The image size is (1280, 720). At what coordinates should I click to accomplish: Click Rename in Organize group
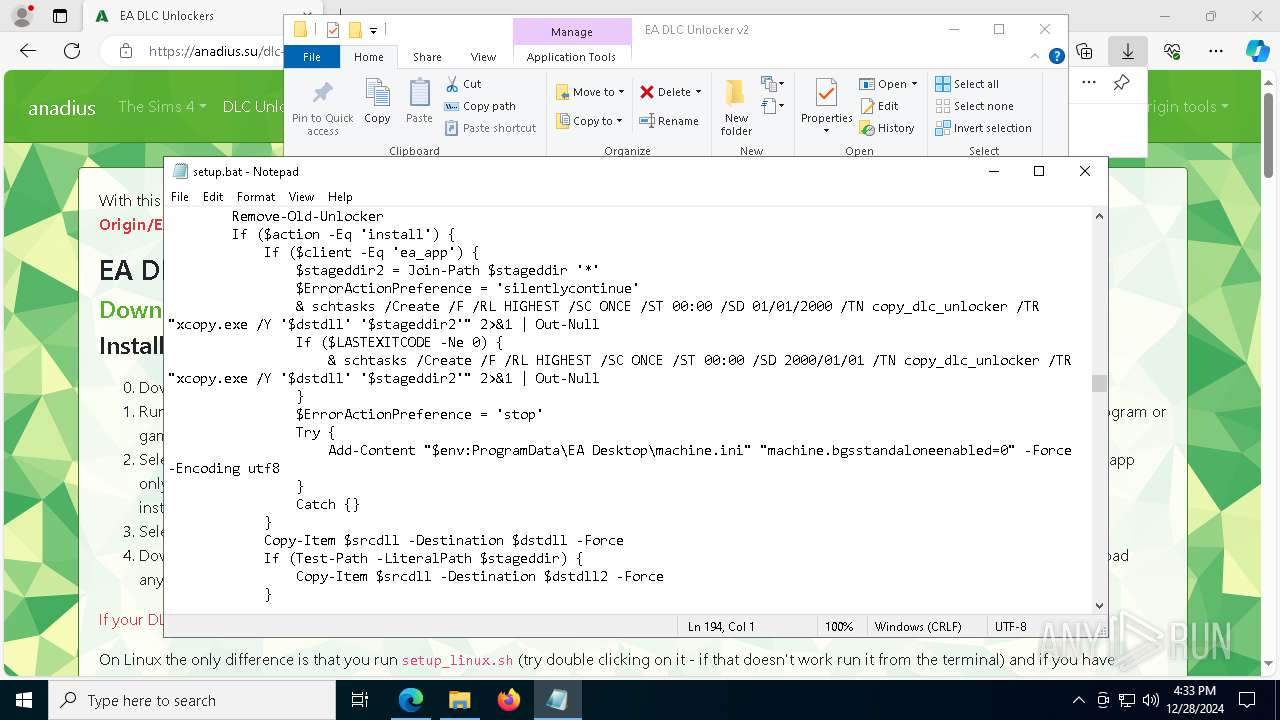[669, 121]
